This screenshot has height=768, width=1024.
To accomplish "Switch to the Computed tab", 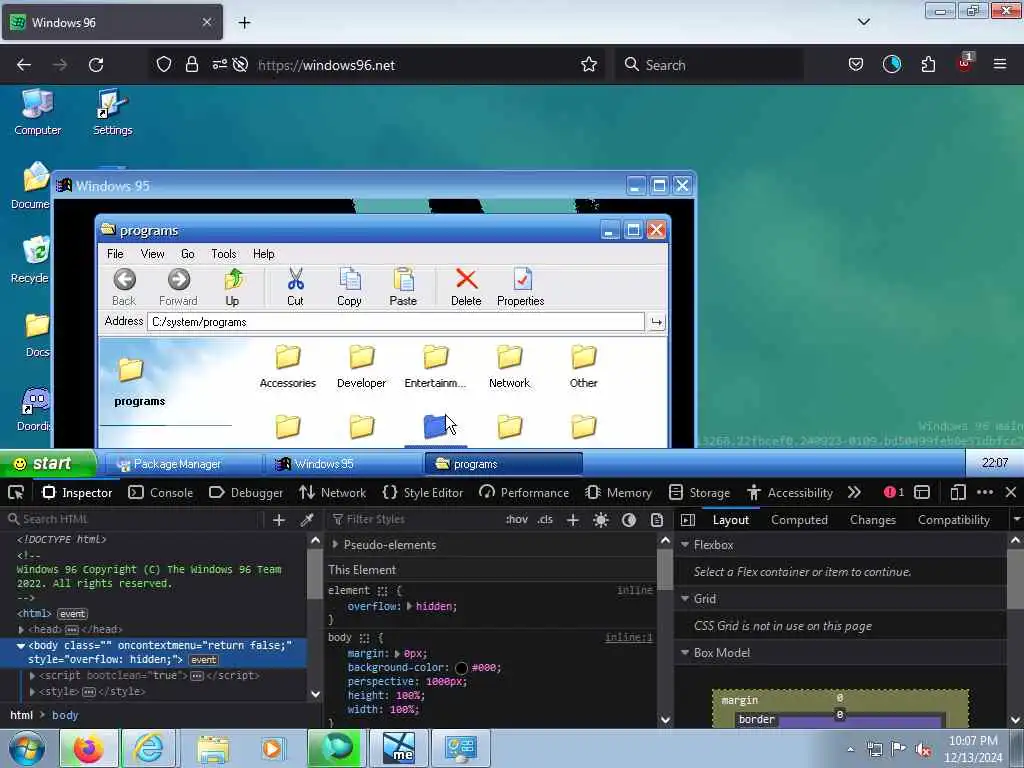I will 799,520.
